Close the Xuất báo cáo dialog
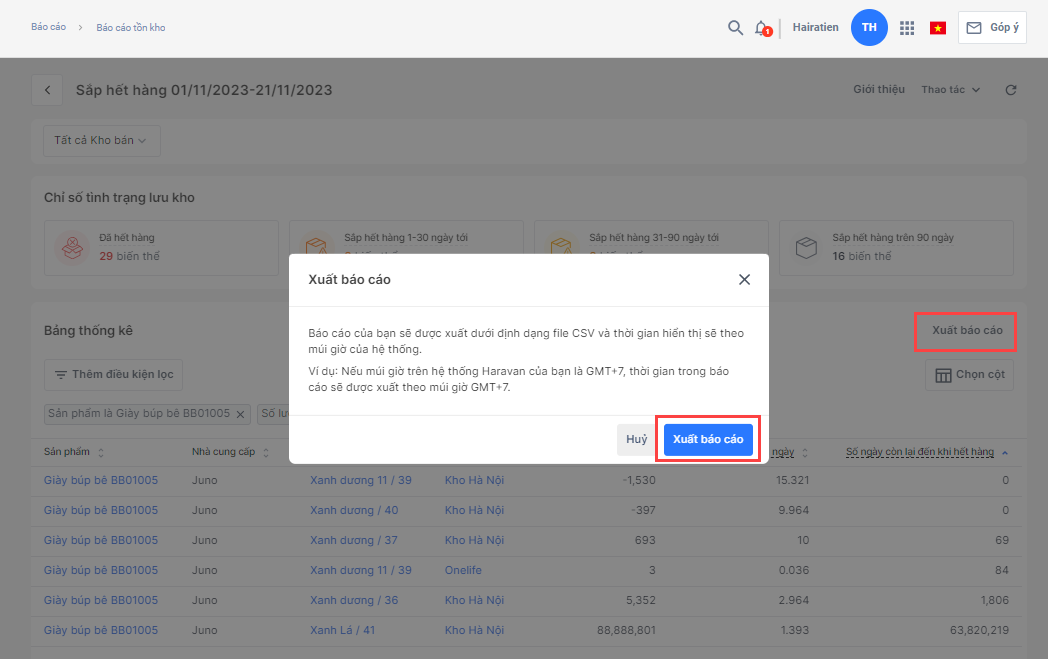Screen dimensions: 1048x659 coord(744,280)
